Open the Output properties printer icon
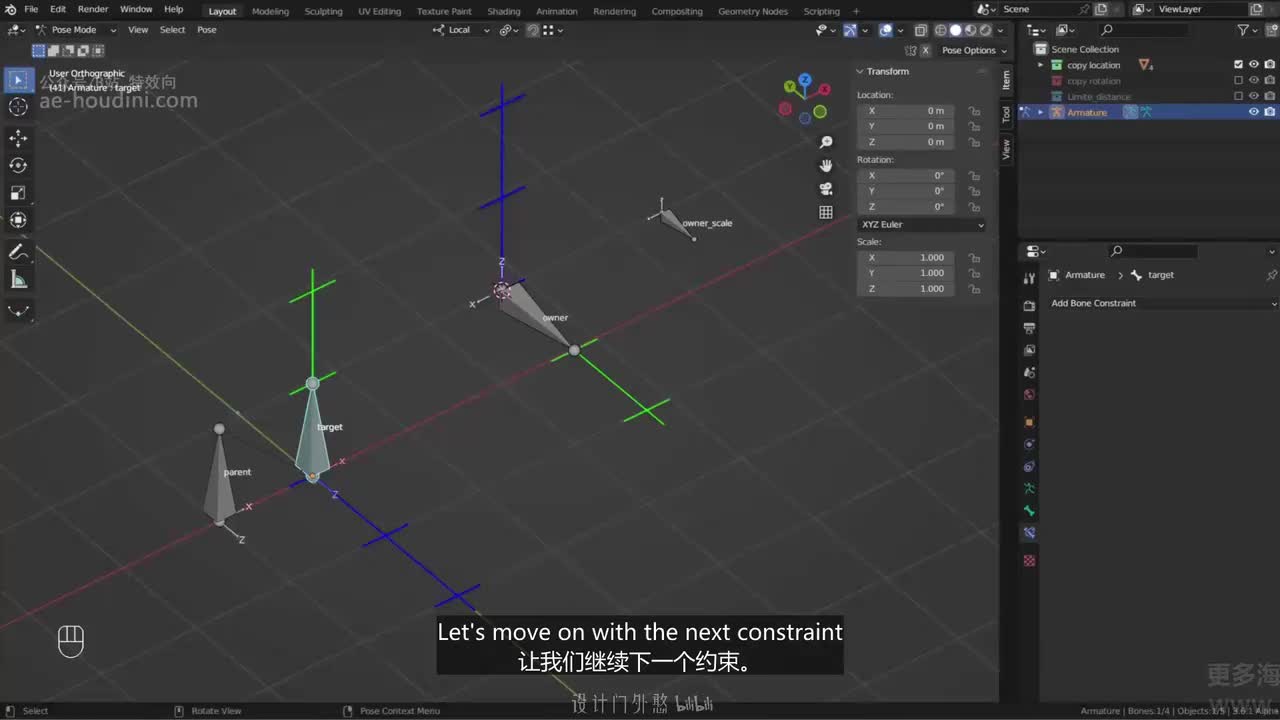Image resolution: width=1280 pixels, height=720 pixels. pos(1029,328)
